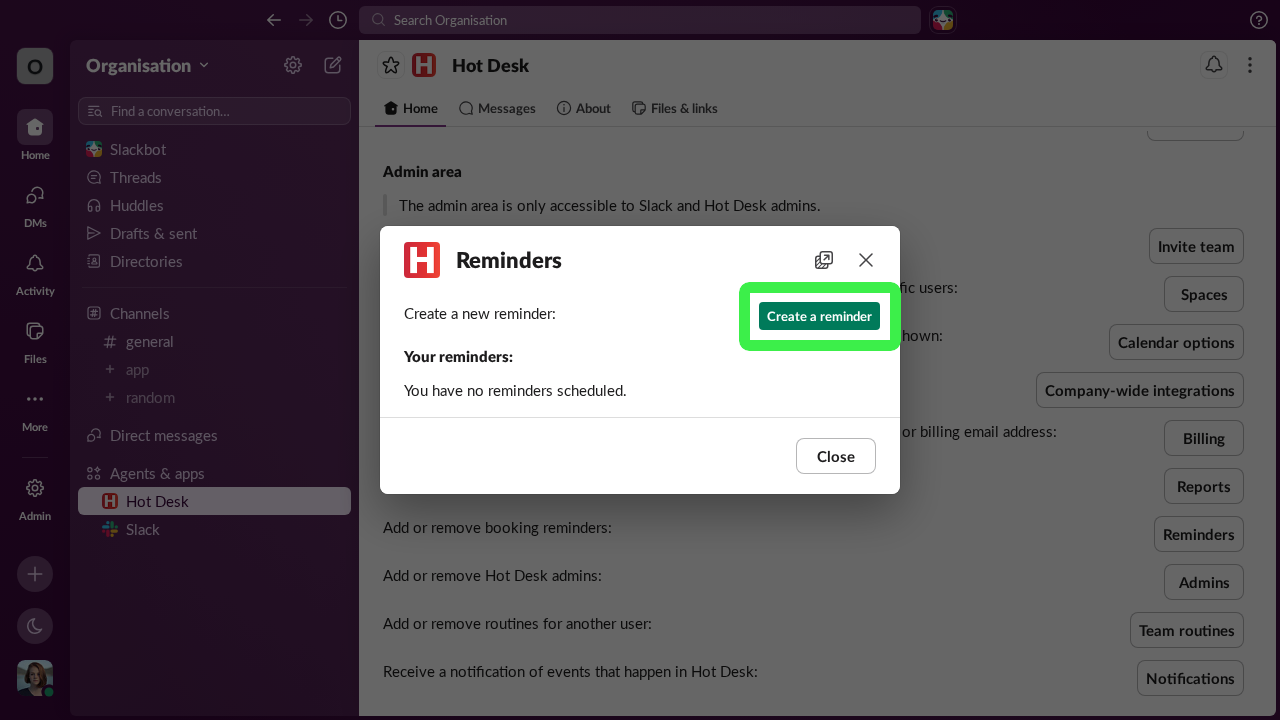
Task: Open Drafts & sent
Action: click(214, 233)
